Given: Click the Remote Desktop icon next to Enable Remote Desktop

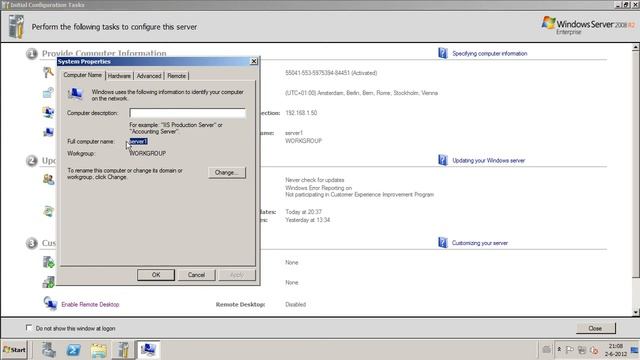Looking at the screenshot, I should 50,304.
